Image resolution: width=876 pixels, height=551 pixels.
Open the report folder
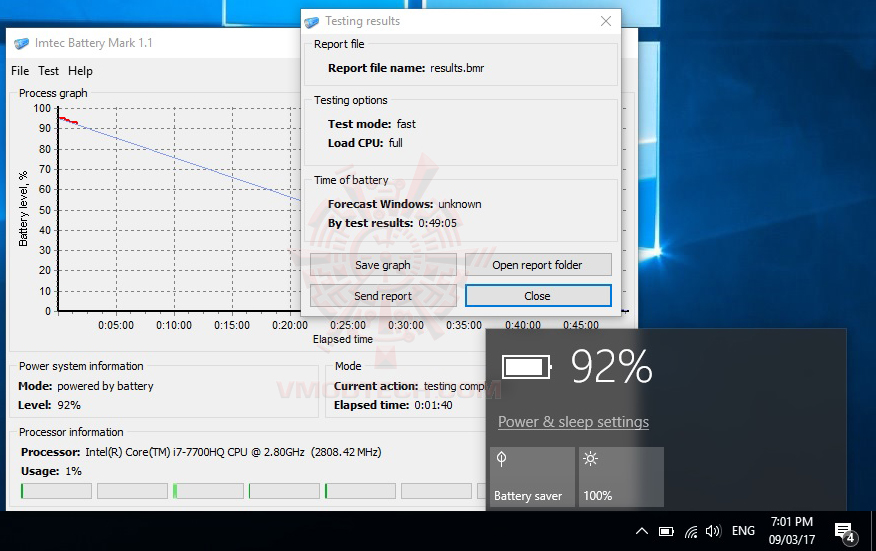537,265
